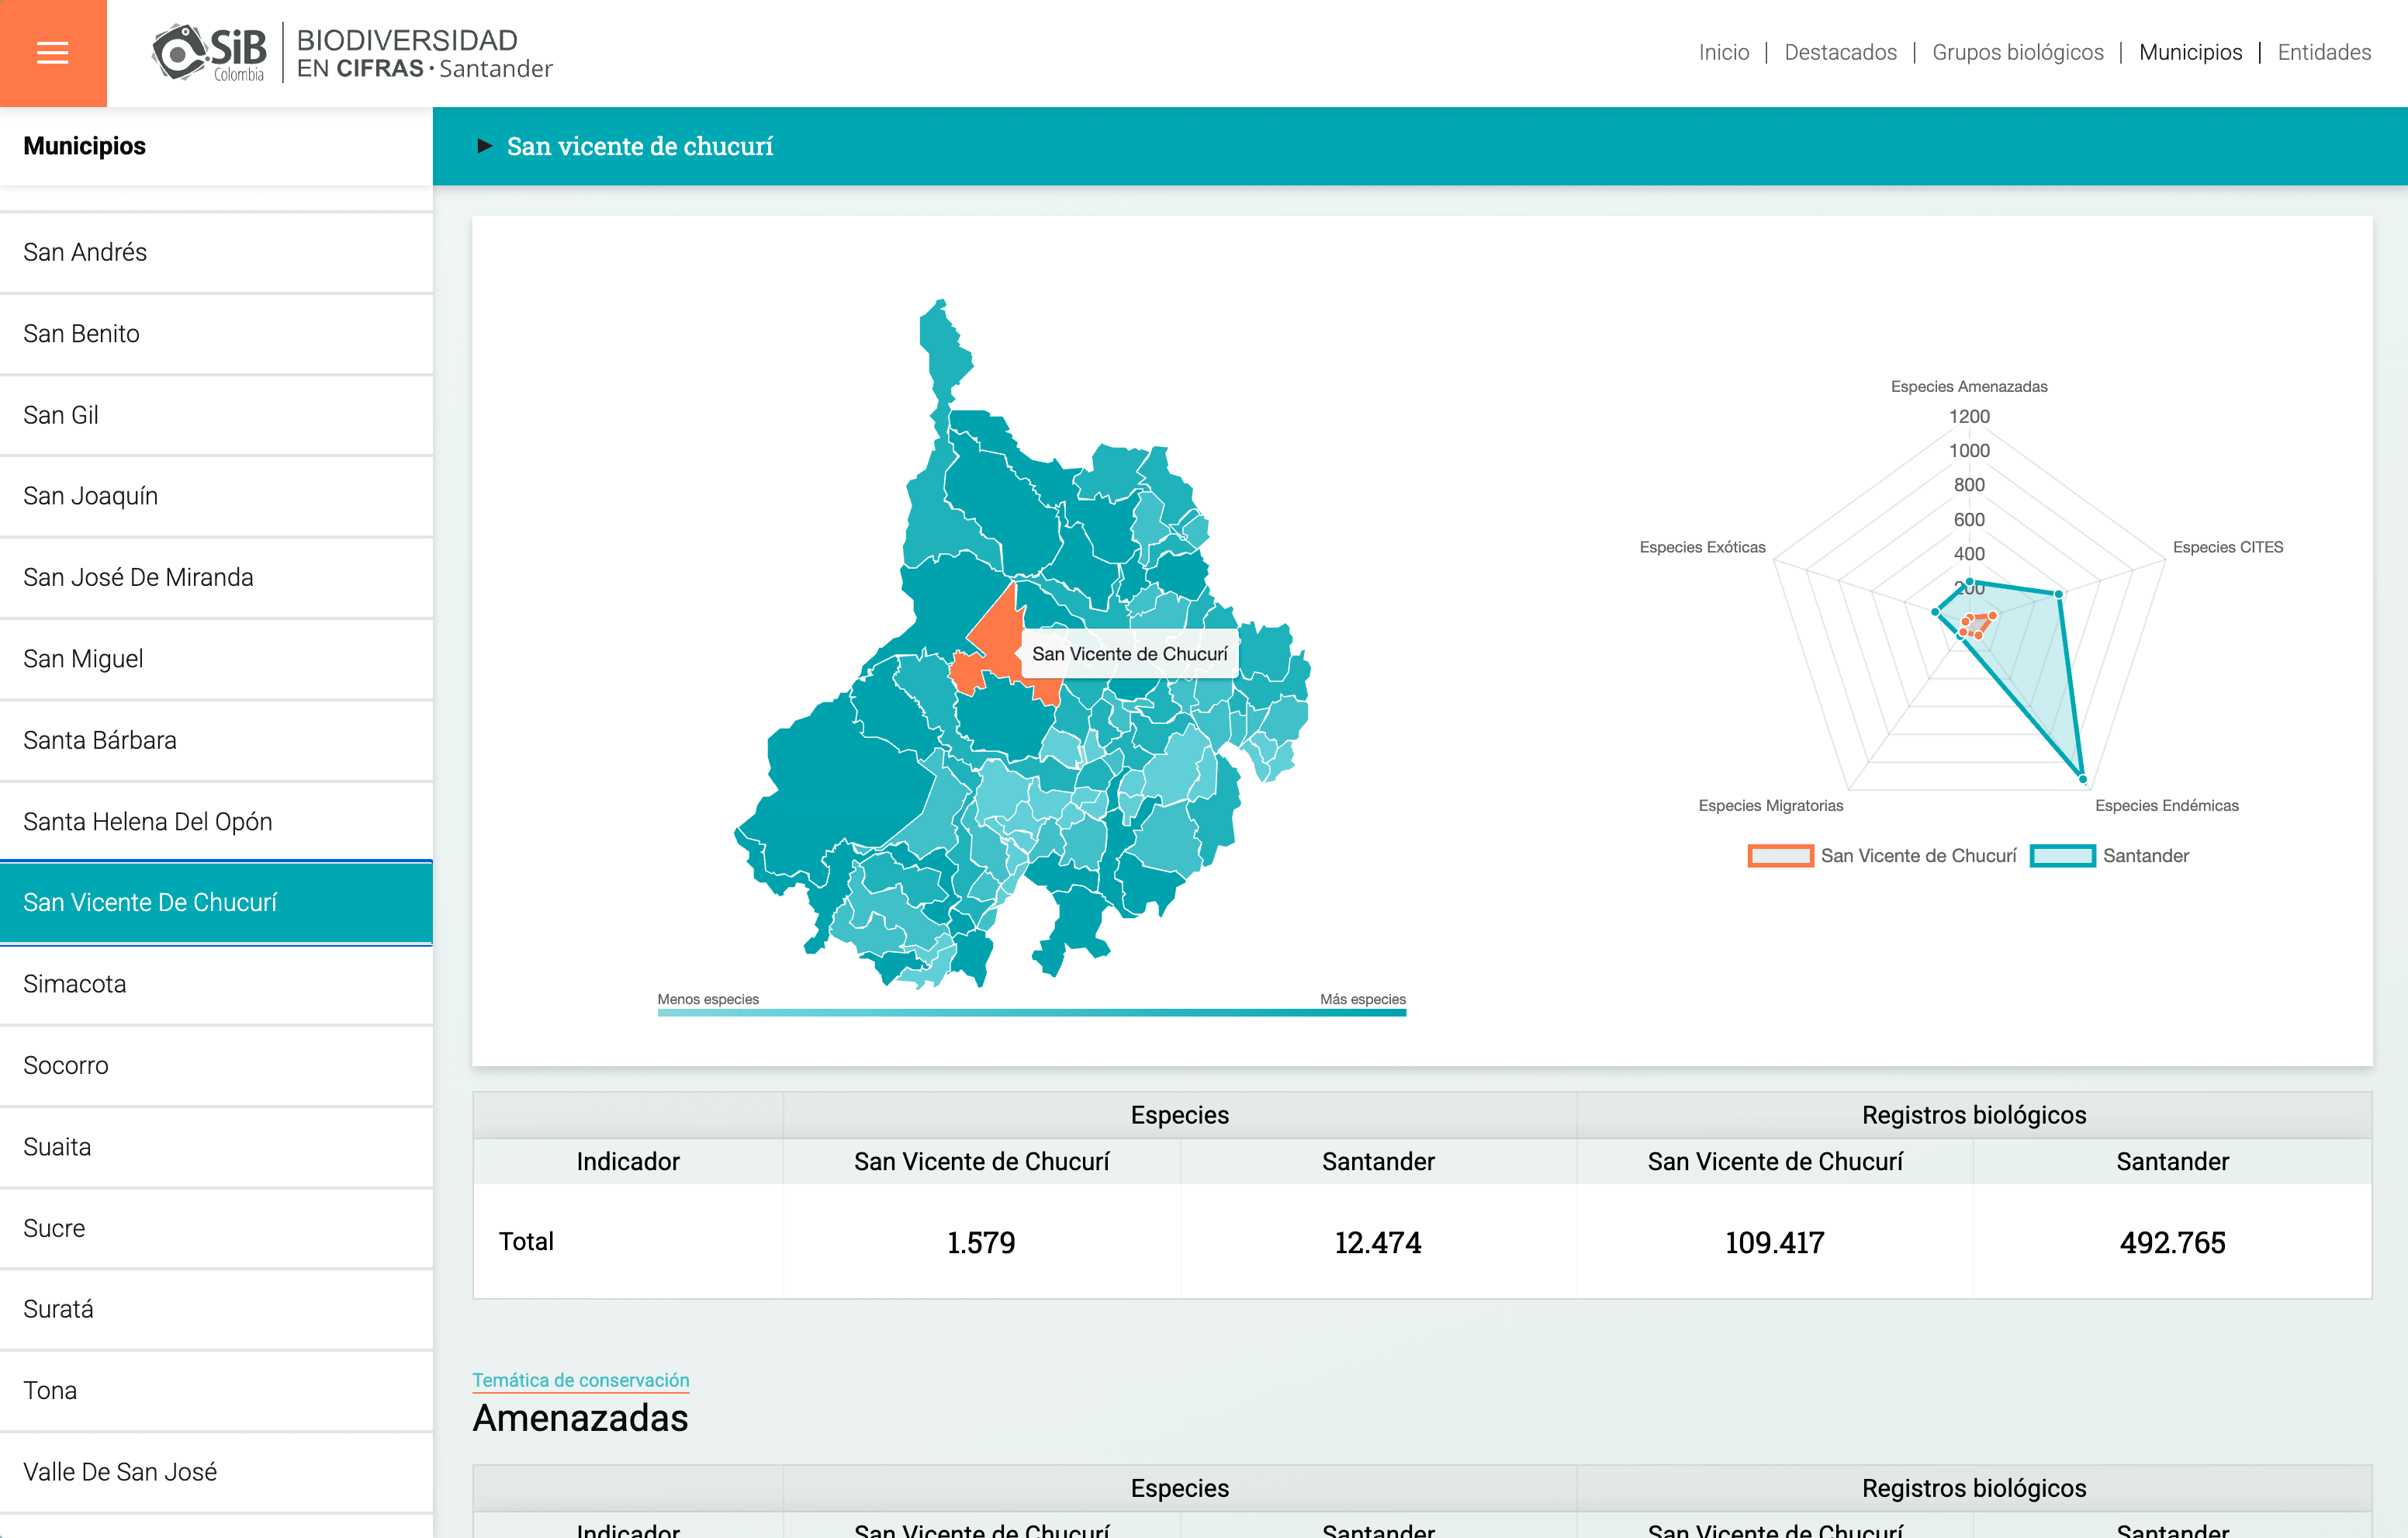Click the Especies Endémicas radar data point
The height and width of the screenshot is (1538, 2408).
click(x=2083, y=779)
